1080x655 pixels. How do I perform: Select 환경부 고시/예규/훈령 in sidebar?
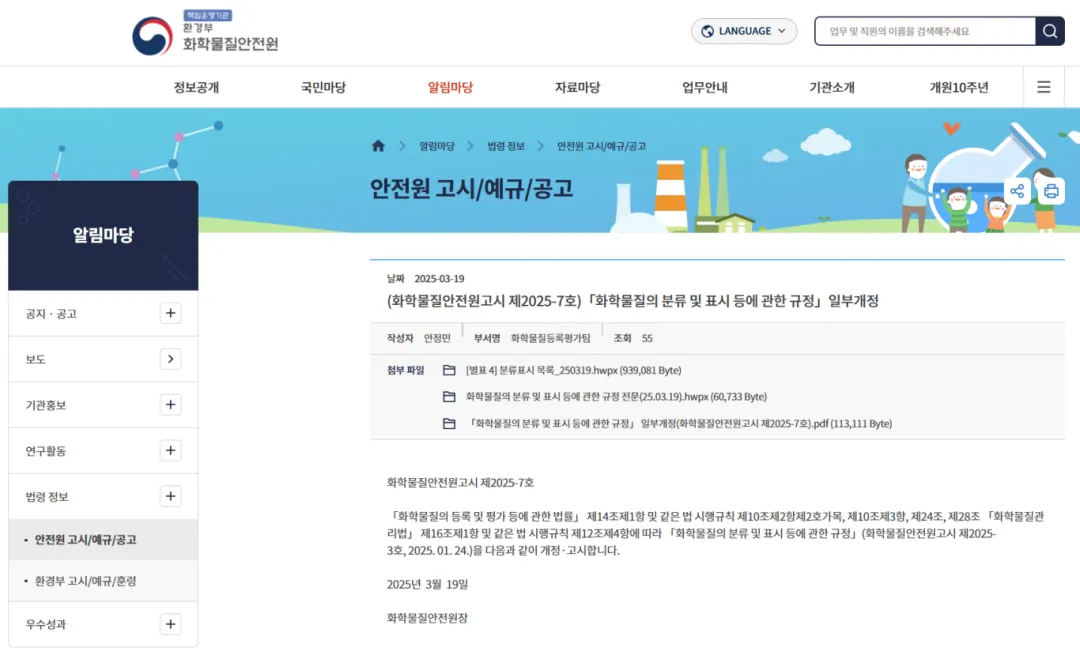coord(85,581)
